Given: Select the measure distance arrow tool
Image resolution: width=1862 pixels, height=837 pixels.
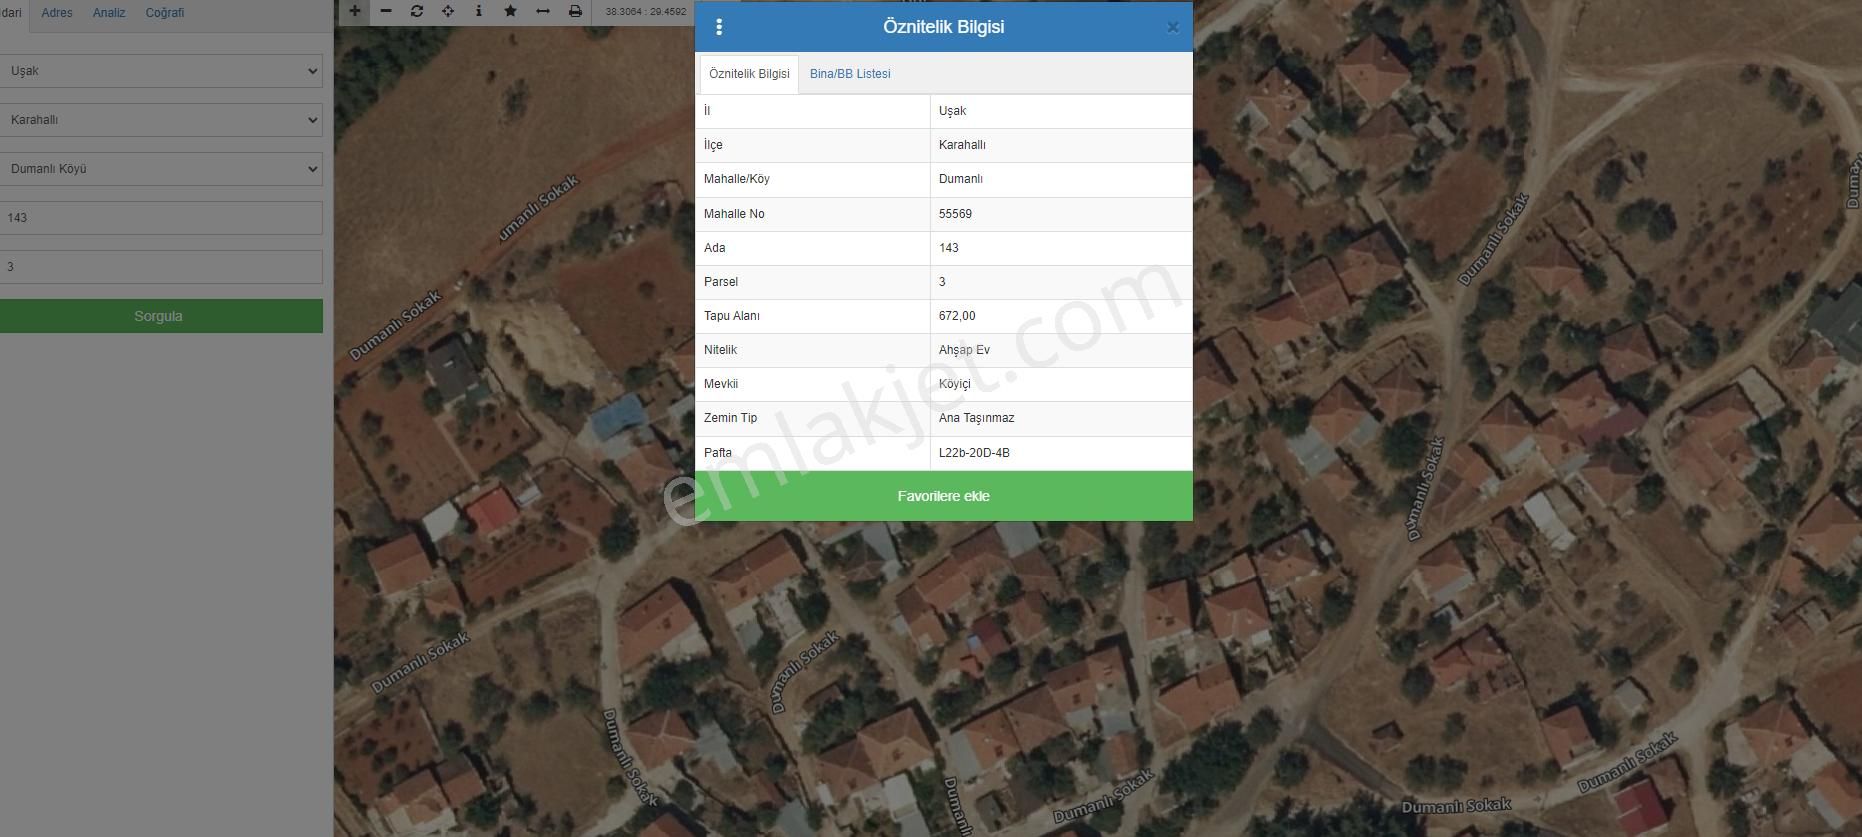Looking at the screenshot, I should click(x=543, y=11).
